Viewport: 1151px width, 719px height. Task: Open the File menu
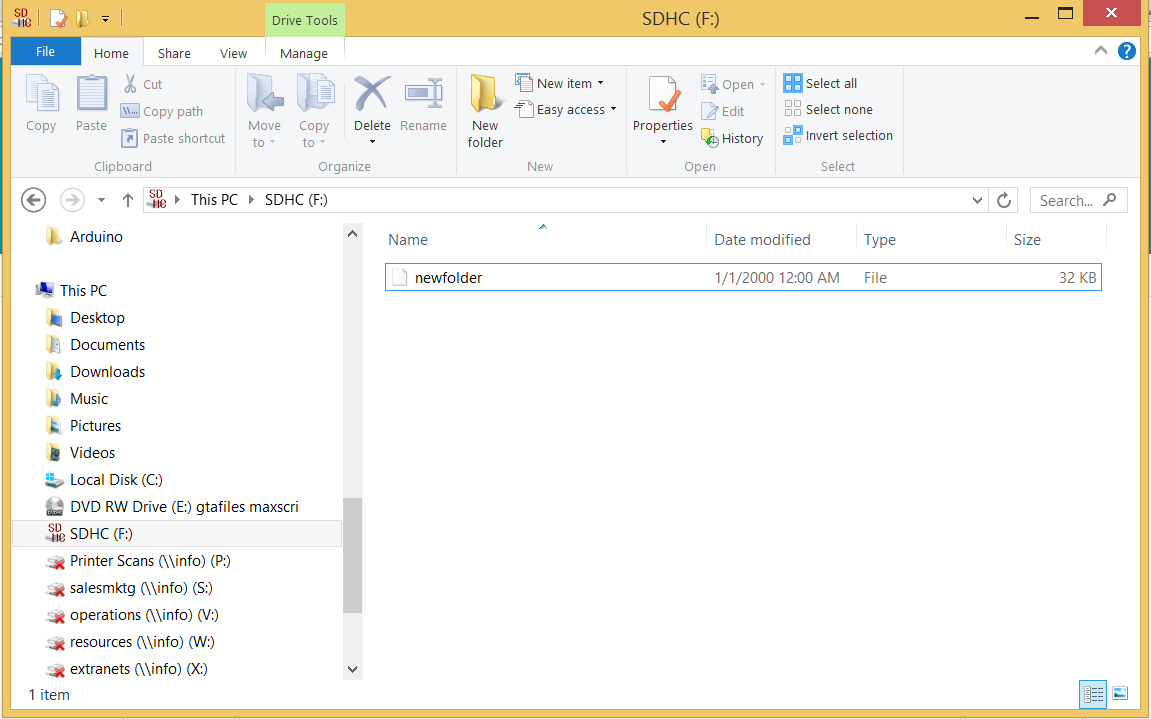click(x=45, y=50)
